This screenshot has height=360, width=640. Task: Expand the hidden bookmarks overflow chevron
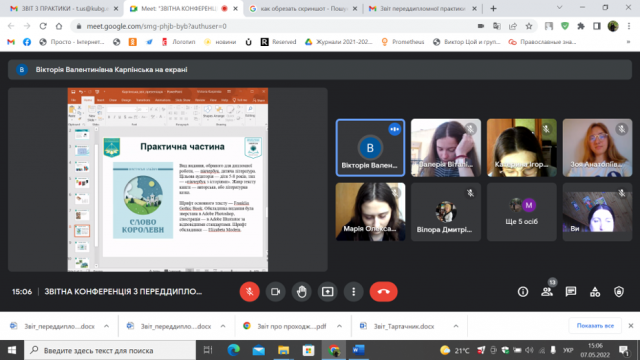click(x=629, y=42)
